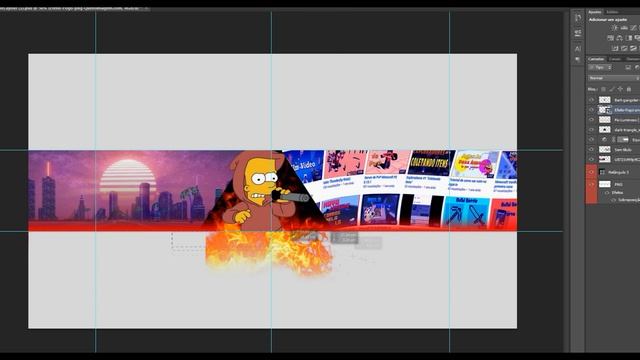Hide the PNG layer
The image size is (640, 360).
tap(591, 184)
